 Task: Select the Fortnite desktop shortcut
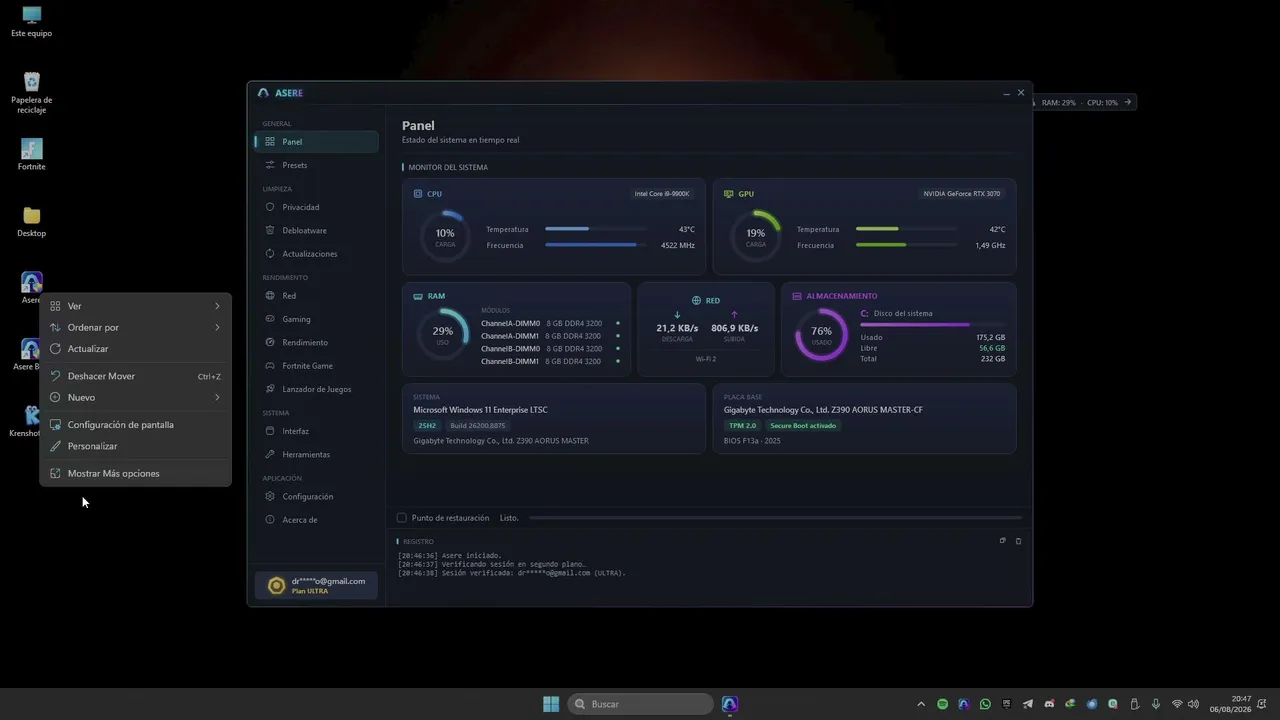[31, 155]
